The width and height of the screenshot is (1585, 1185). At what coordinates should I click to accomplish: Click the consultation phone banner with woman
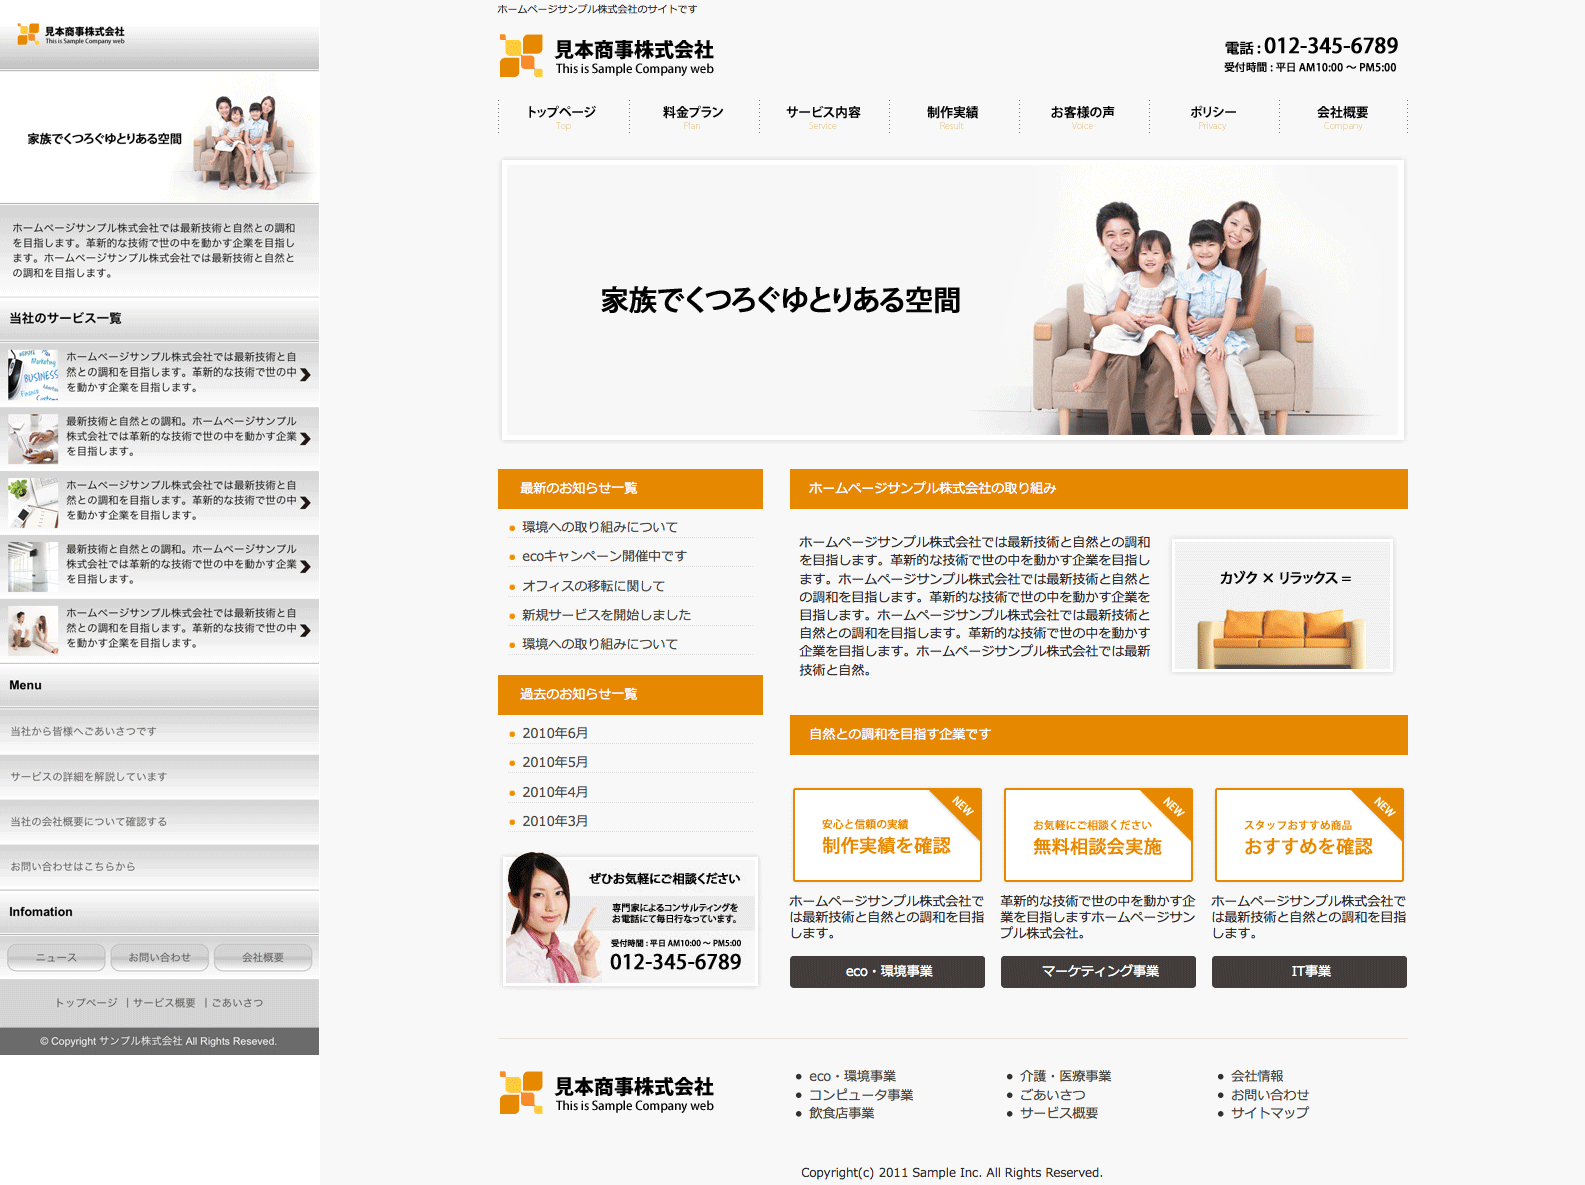pos(630,919)
